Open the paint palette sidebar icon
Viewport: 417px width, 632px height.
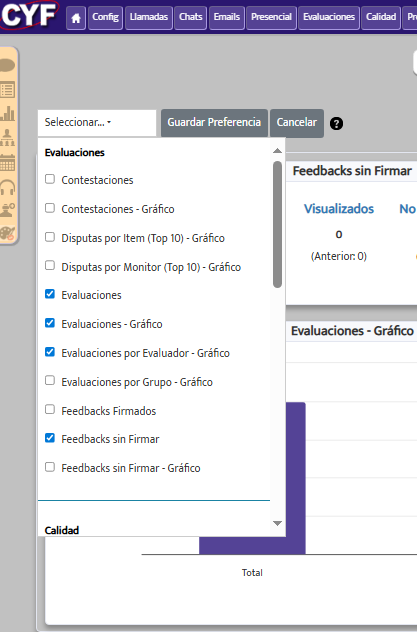[7, 233]
